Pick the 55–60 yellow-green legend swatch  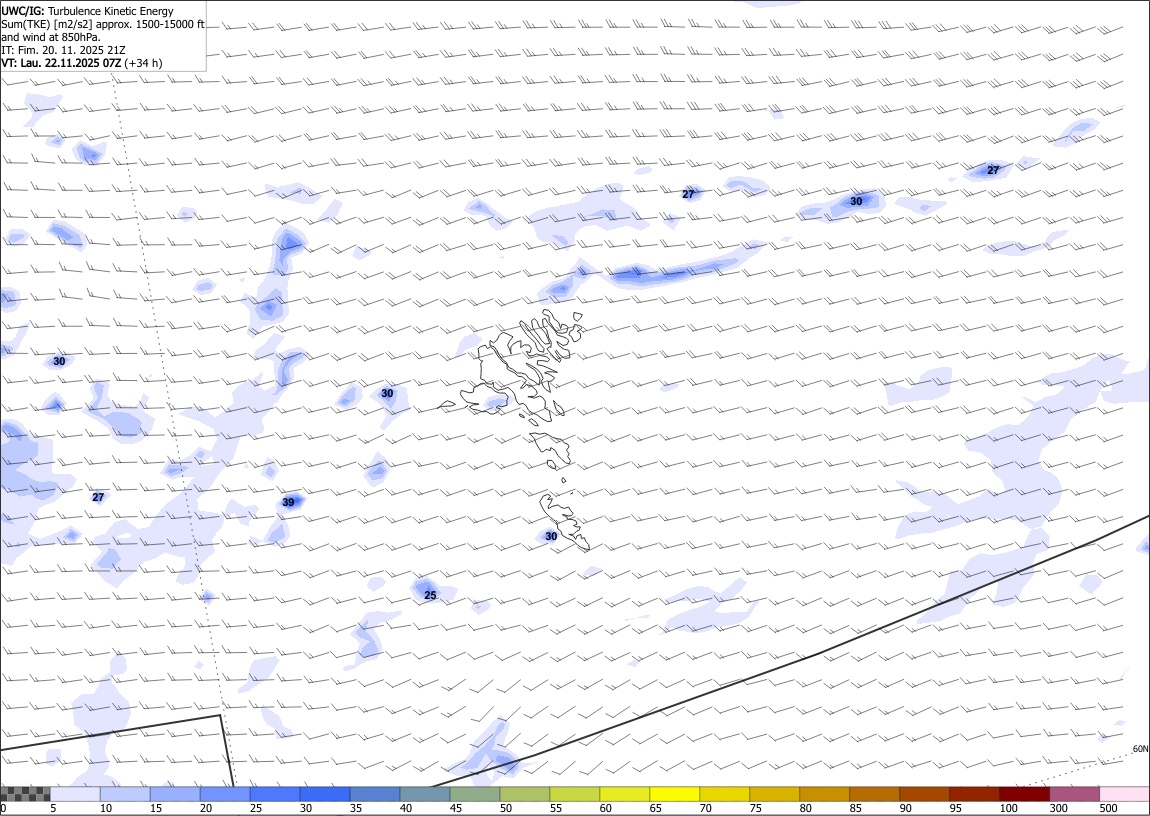pos(574,794)
